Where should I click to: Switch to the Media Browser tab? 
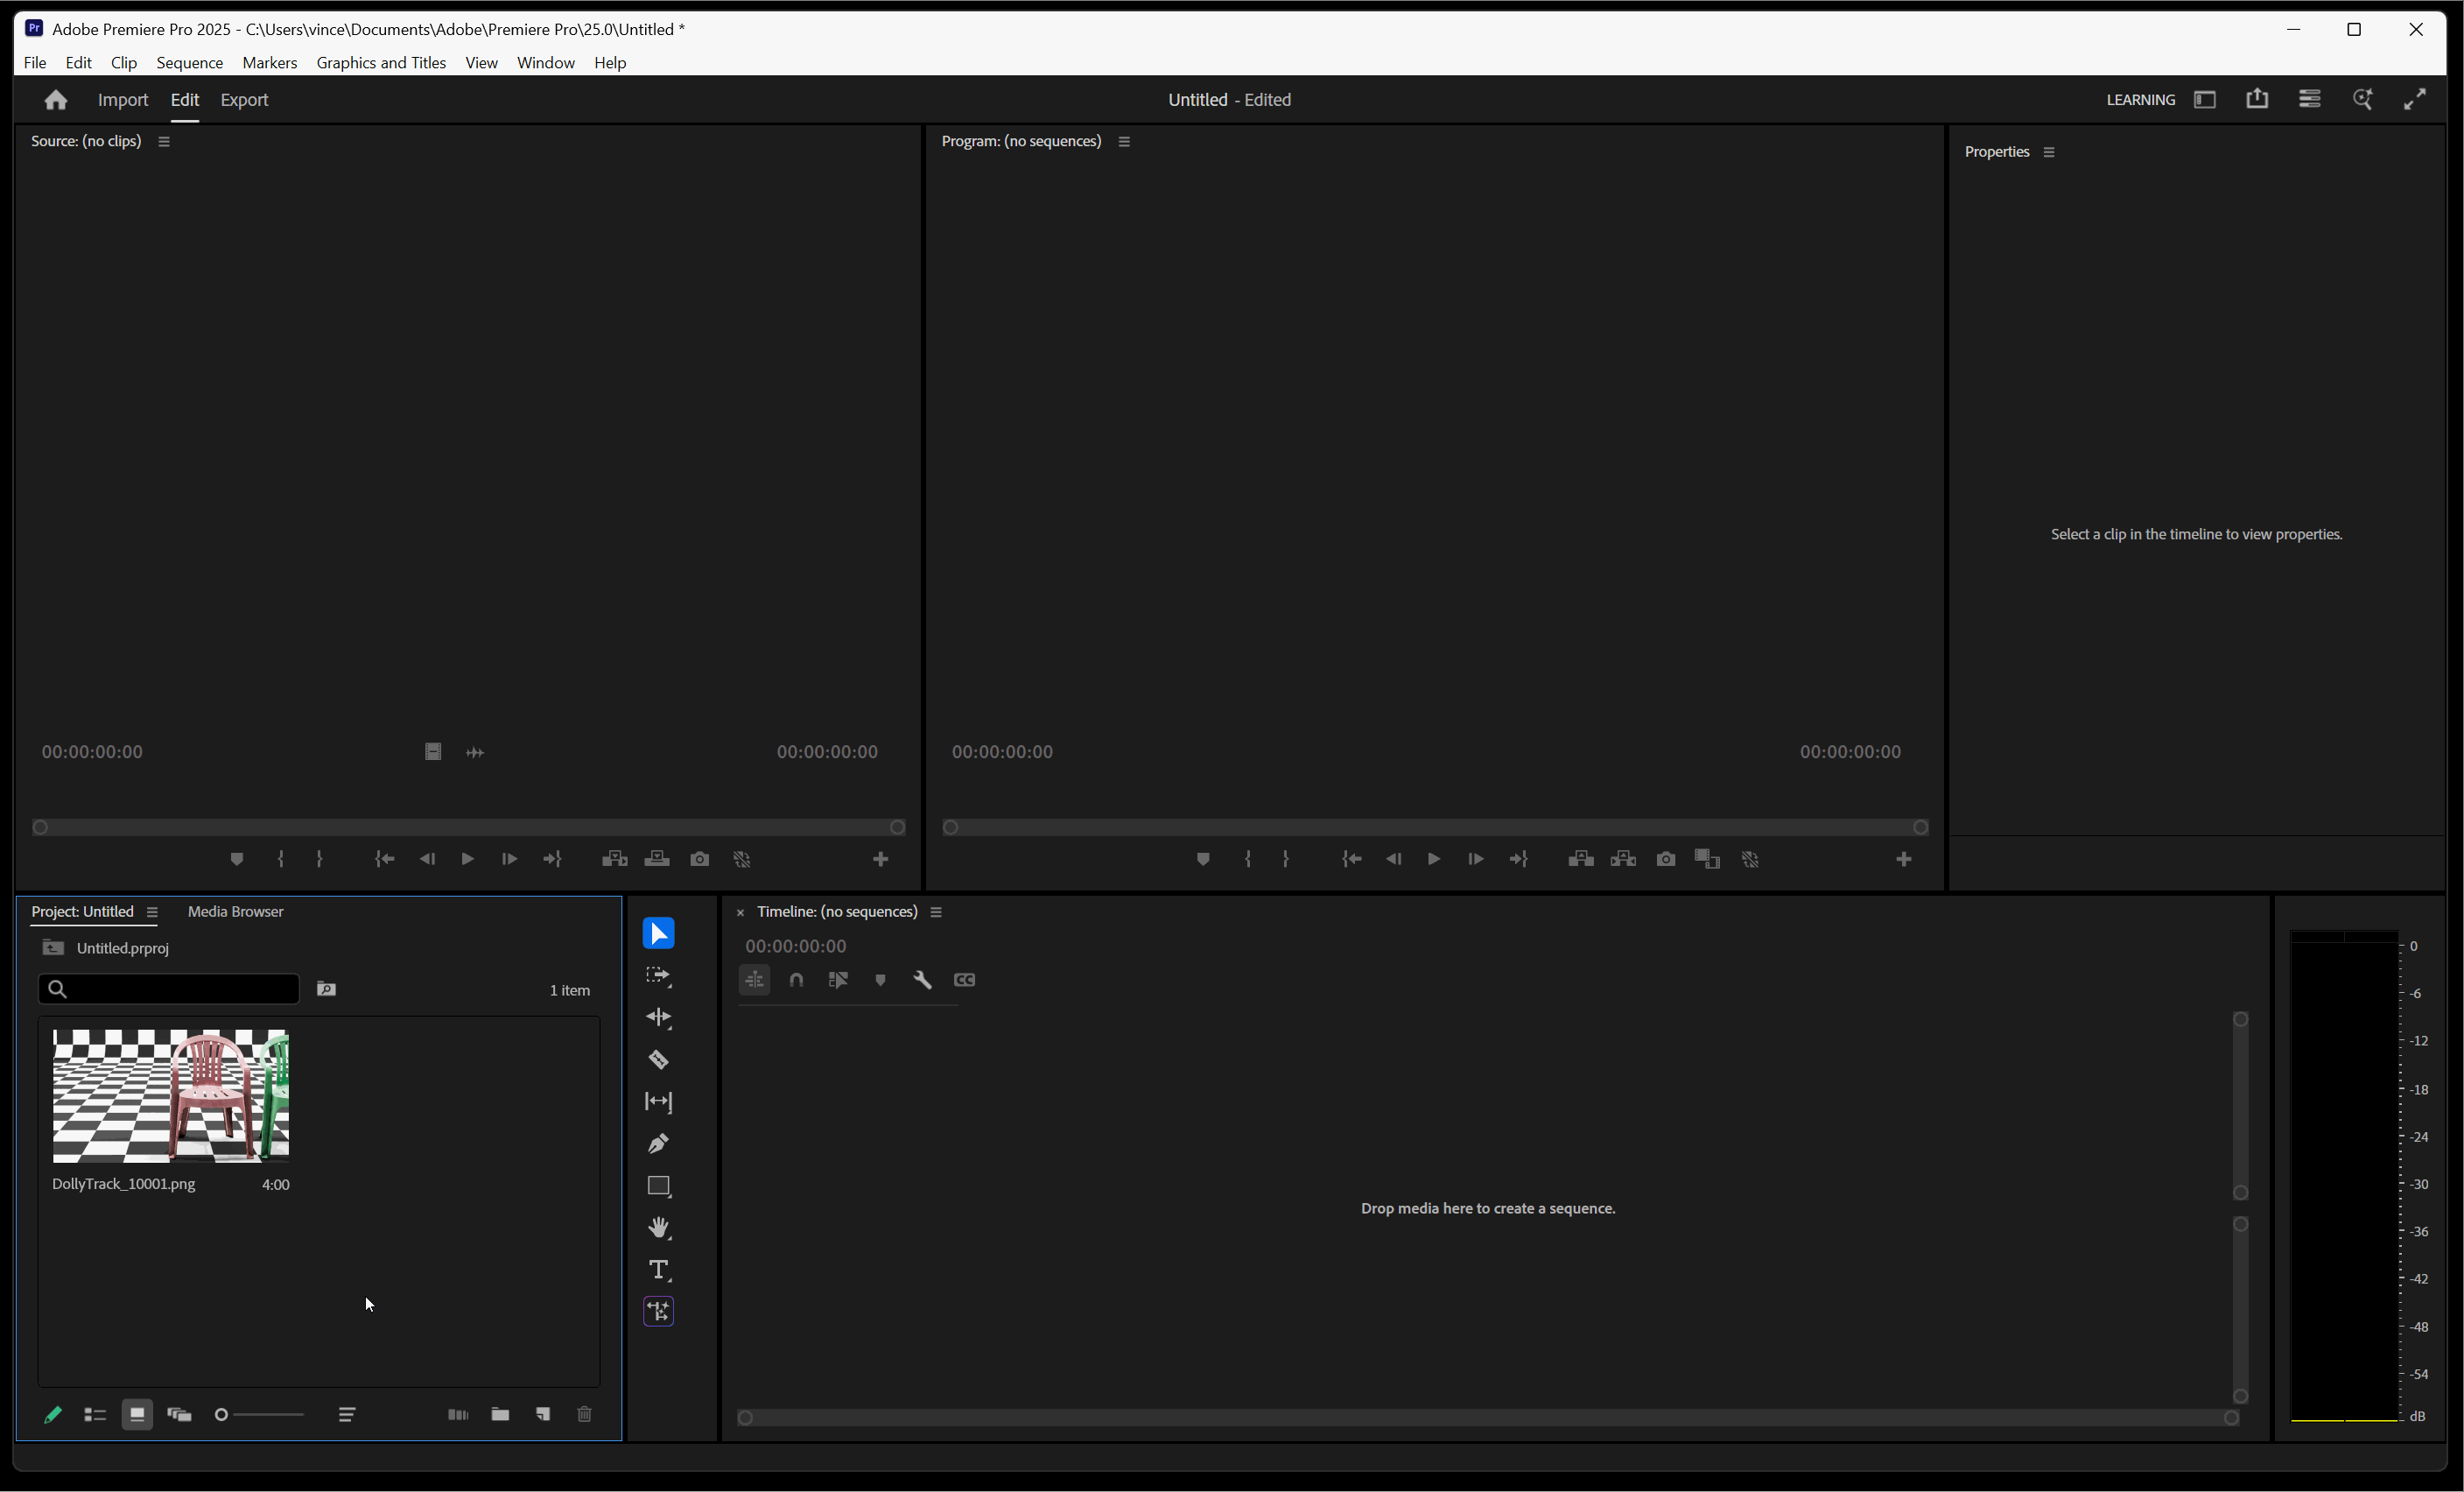coord(235,911)
